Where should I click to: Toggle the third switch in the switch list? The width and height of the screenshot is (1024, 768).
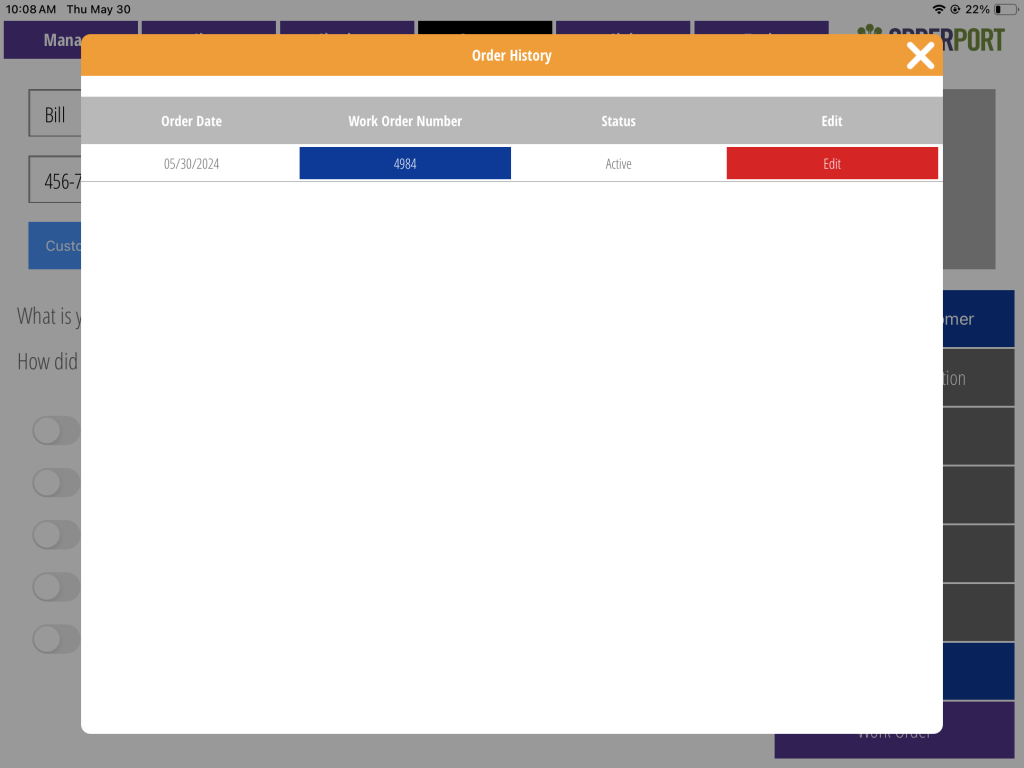pos(55,535)
